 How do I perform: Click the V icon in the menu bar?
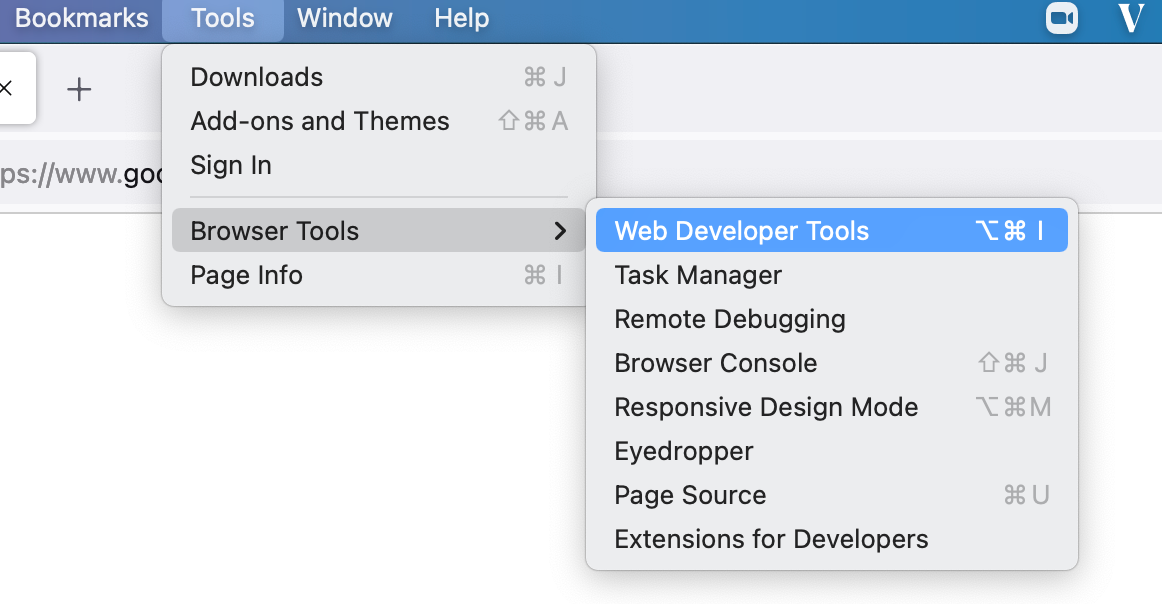[x=1130, y=17]
